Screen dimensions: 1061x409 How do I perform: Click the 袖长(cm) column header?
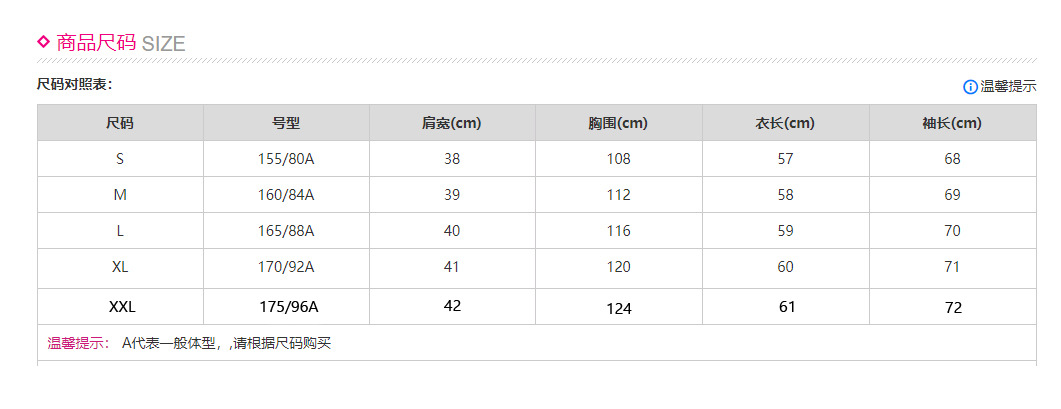pyautogui.click(x=952, y=124)
